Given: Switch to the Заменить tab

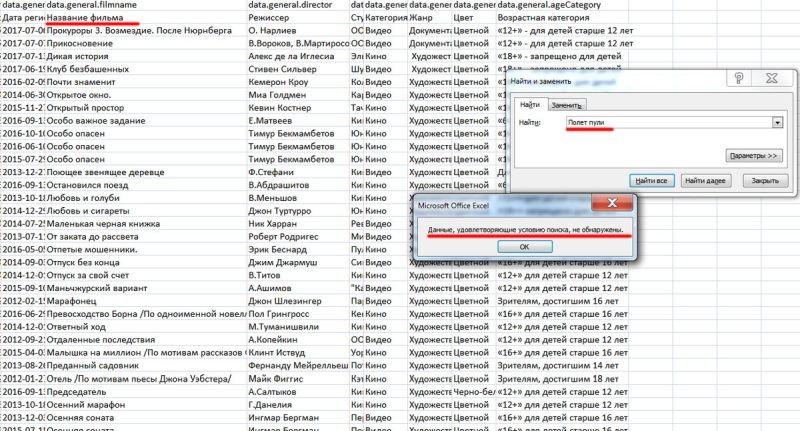Looking at the screenshot, I should coord(566,105).
